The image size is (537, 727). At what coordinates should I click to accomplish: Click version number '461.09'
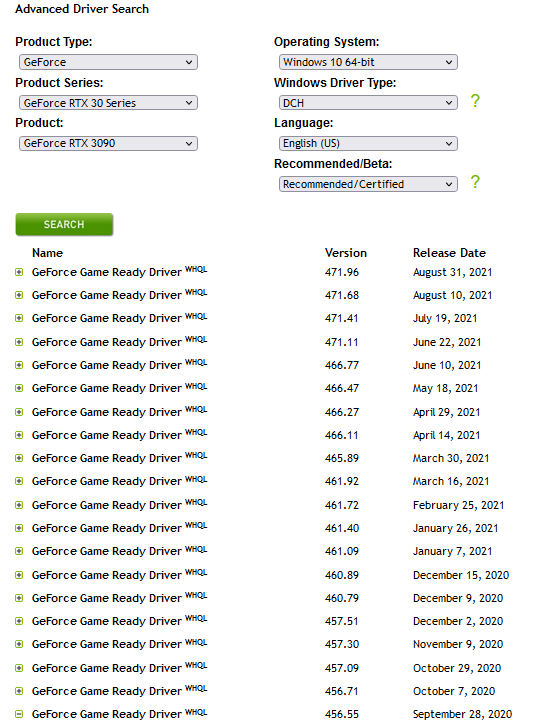point(342,551)
